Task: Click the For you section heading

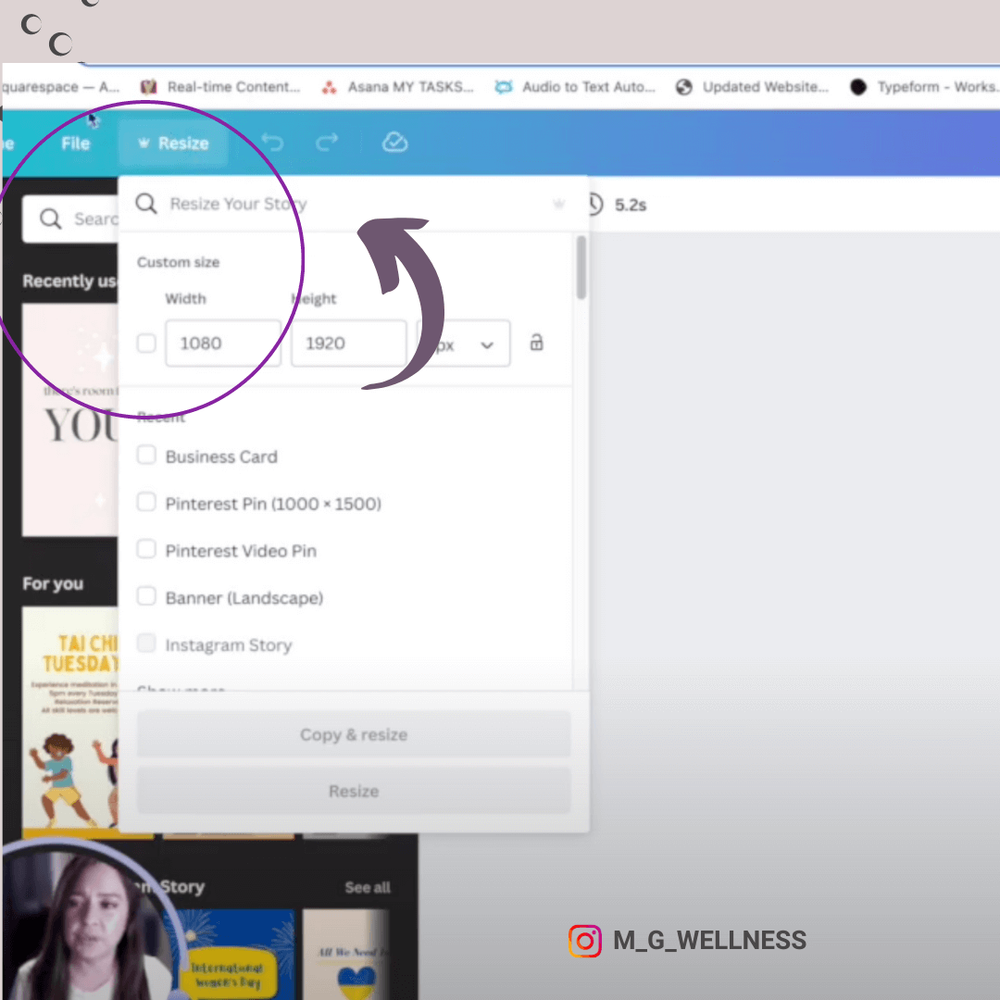Action: tap(53, 584)
